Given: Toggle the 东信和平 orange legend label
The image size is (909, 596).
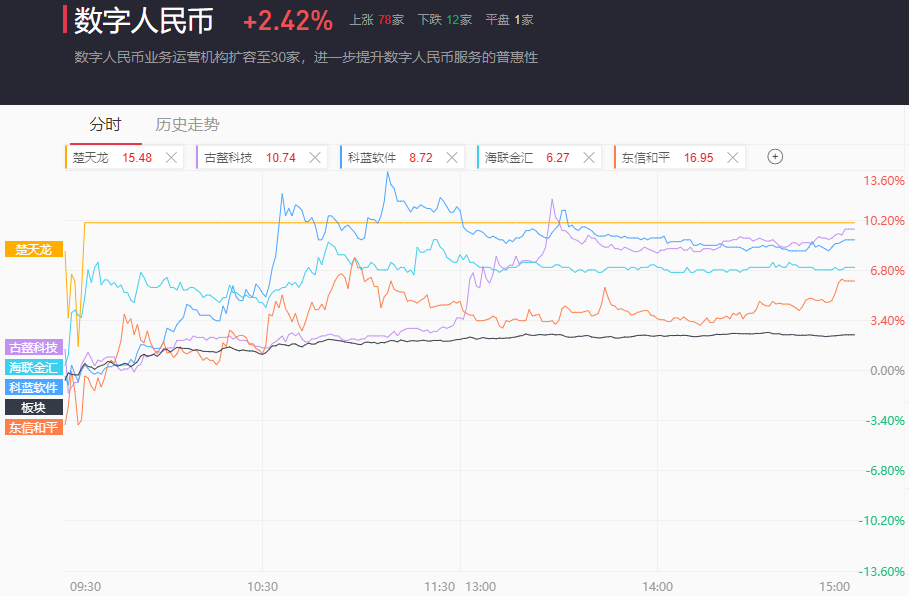Looking at the screenshot, I should [x=34, y=427].
